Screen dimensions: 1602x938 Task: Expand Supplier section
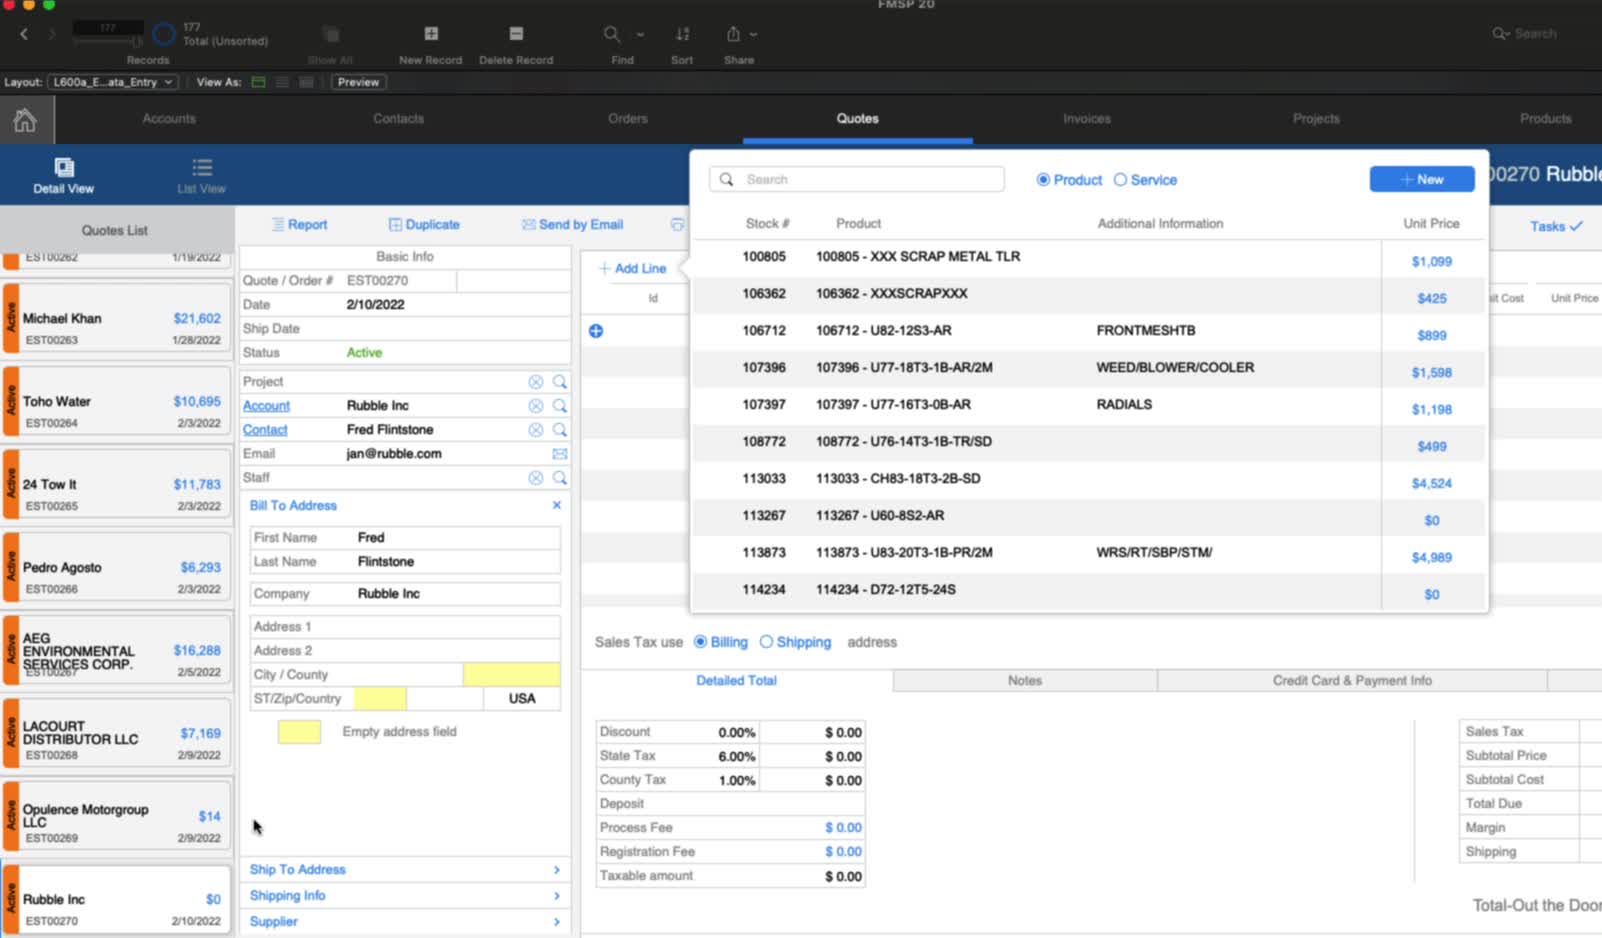[x=405, y=922]
